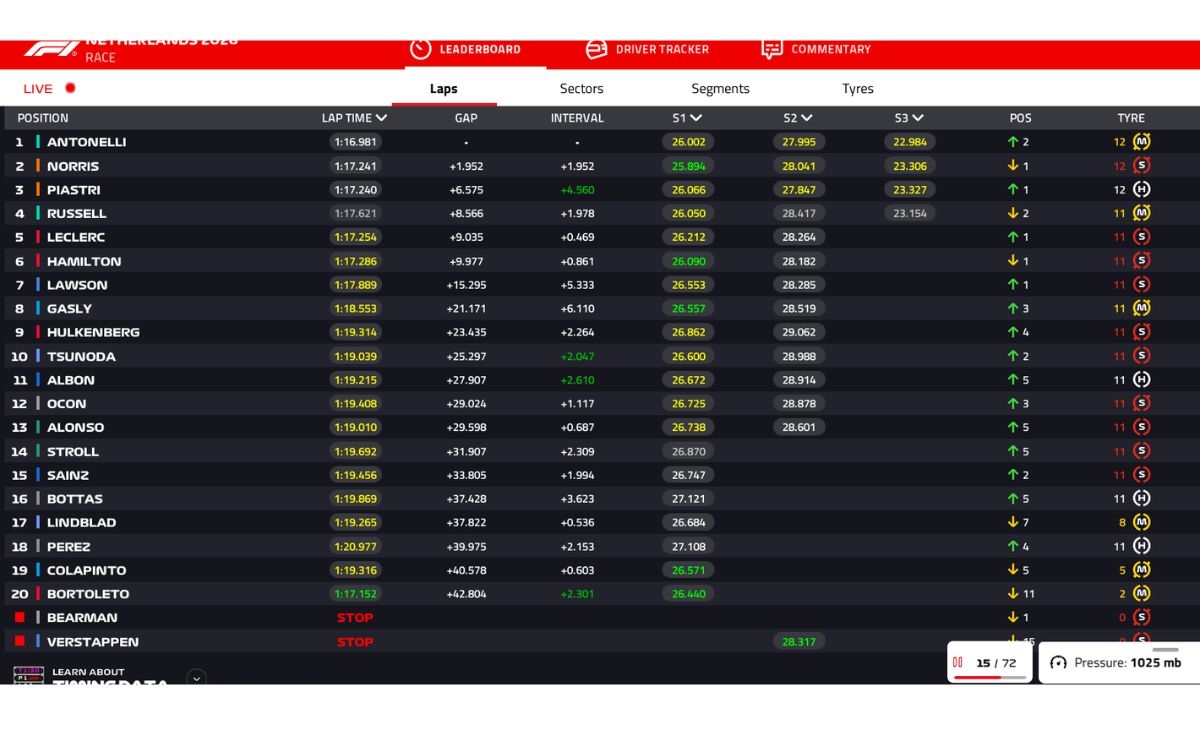
Task: Open the Leaderboard view clock icon
Action: pyautogui.click(x=421, y=49)
